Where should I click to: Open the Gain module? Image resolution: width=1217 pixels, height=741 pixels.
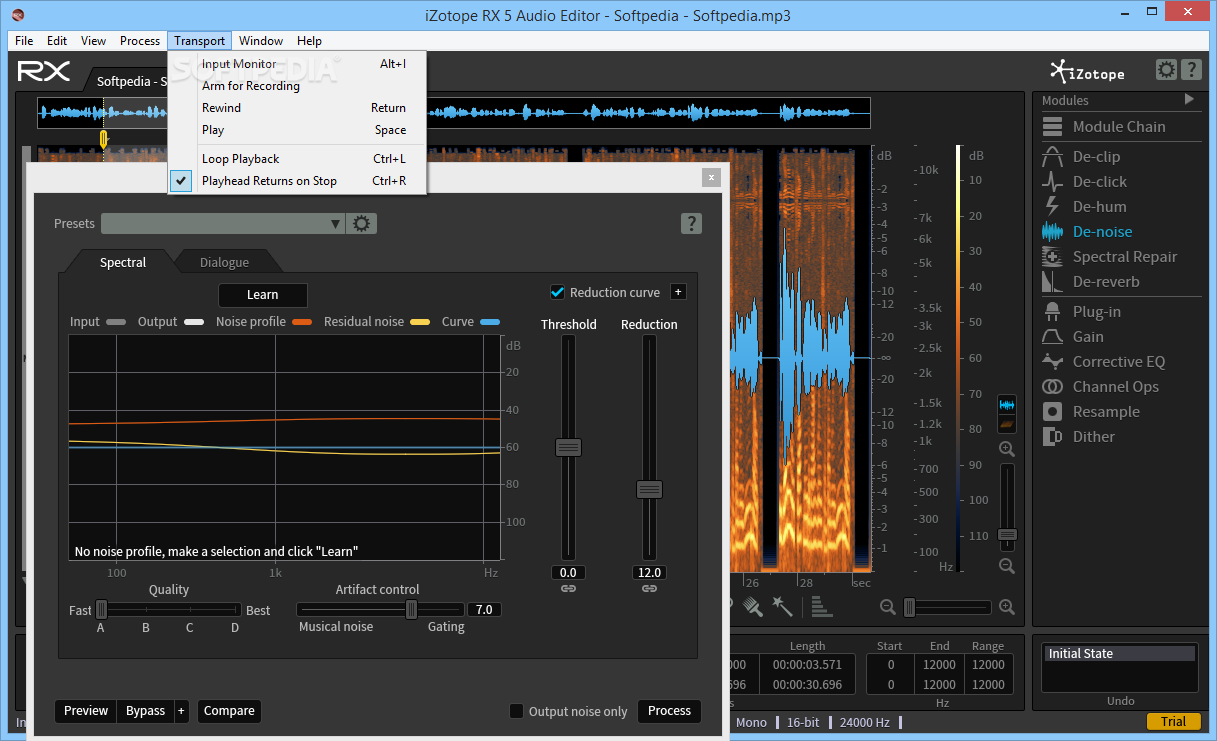(1072, 337)
